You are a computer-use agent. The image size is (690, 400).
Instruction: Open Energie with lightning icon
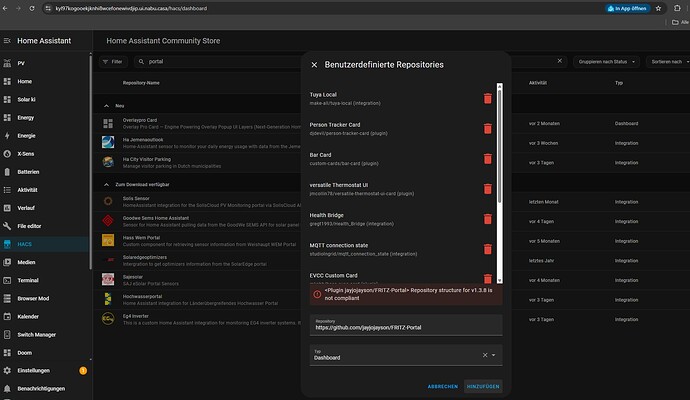pyautogui.click(x=45, y=136)
